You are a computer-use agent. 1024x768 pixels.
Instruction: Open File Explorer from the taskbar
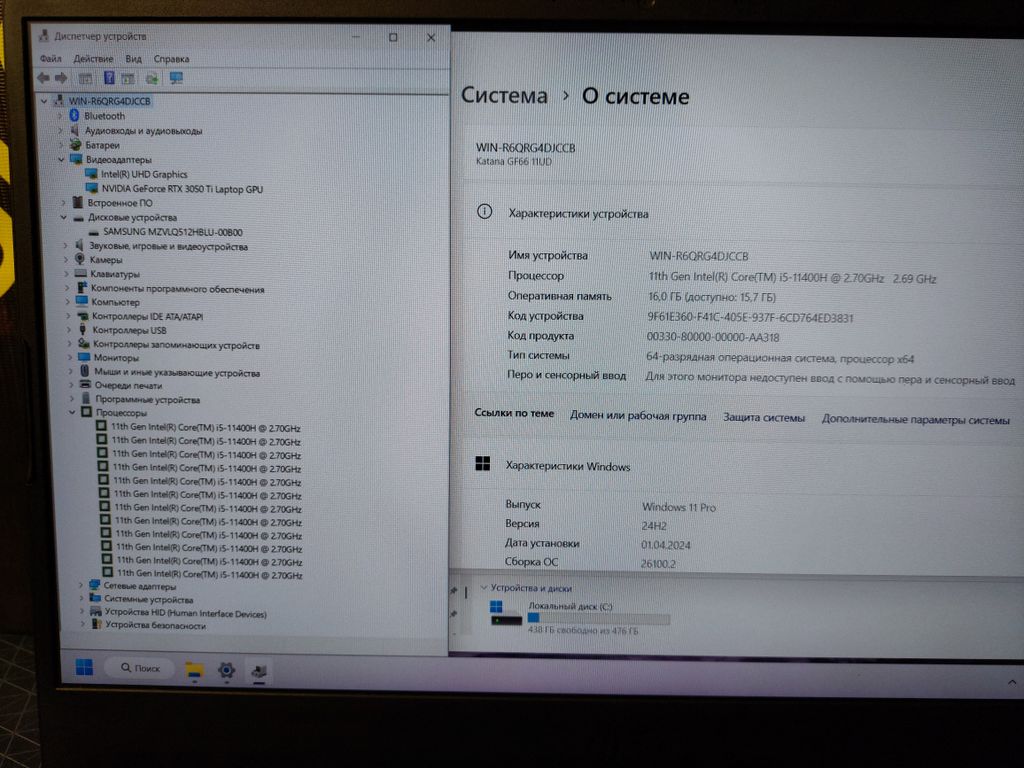tap(195, 669)
